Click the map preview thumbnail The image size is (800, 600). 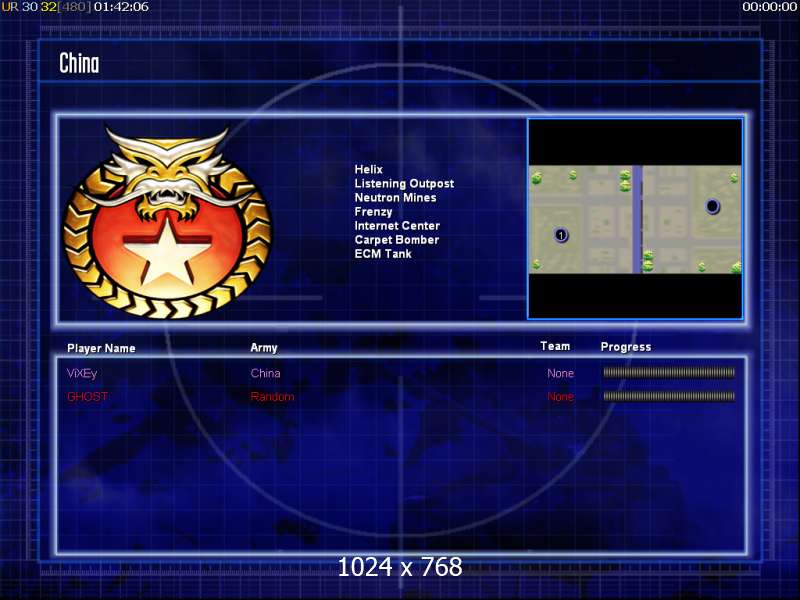point(635,219)
